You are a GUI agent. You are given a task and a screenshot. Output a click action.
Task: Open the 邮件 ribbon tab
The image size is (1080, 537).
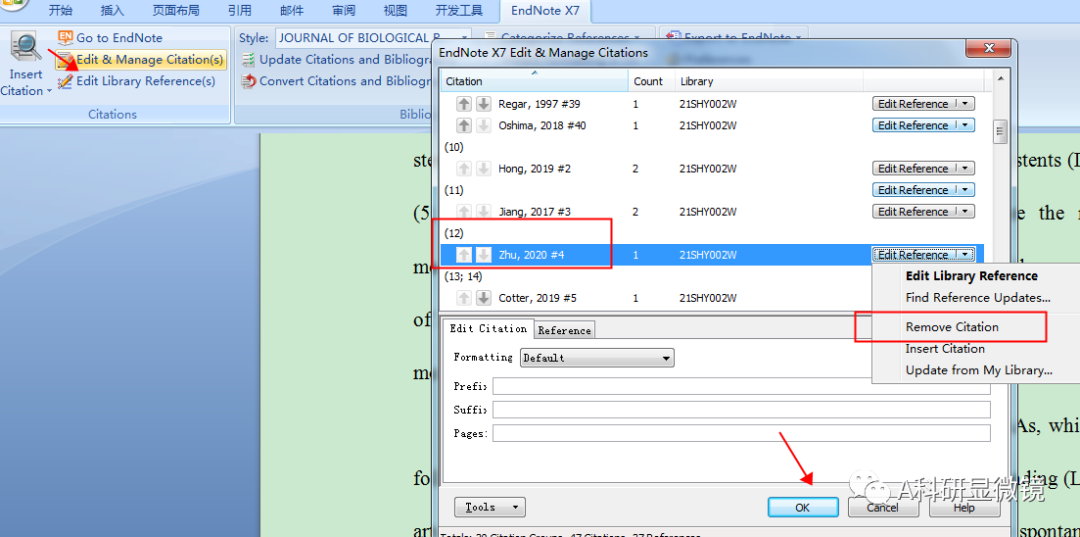pos(291,10)
